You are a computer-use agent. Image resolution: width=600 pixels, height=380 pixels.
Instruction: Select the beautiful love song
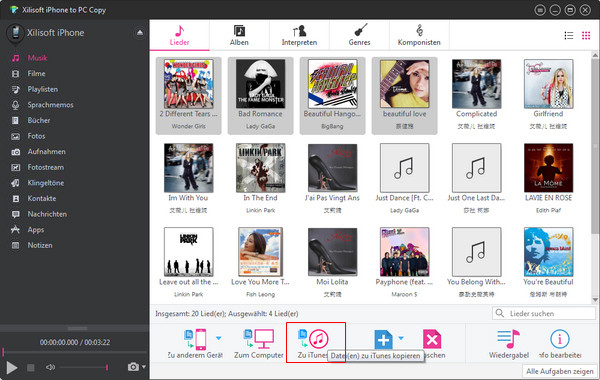click(x=404, y=96)
